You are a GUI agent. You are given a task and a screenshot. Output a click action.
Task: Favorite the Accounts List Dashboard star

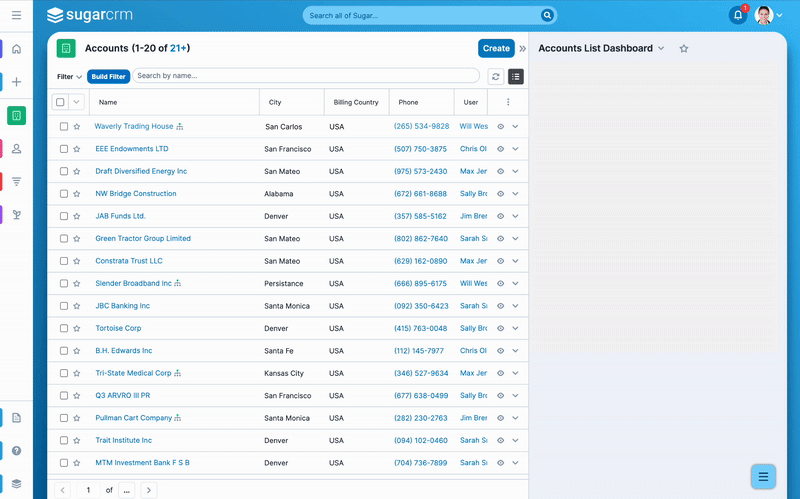[x=684, y=48]
